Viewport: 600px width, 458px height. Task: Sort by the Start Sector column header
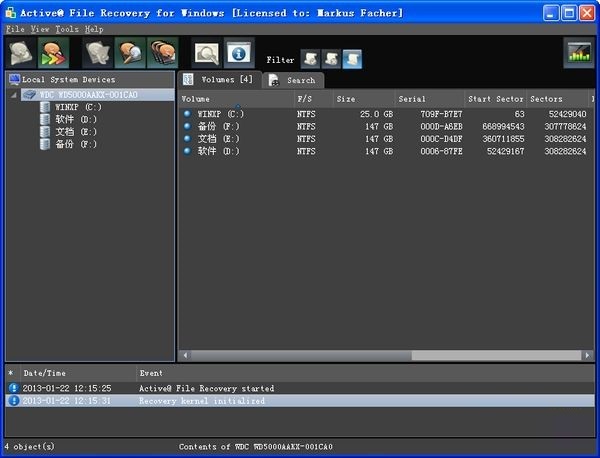click(x=496, y=99)
